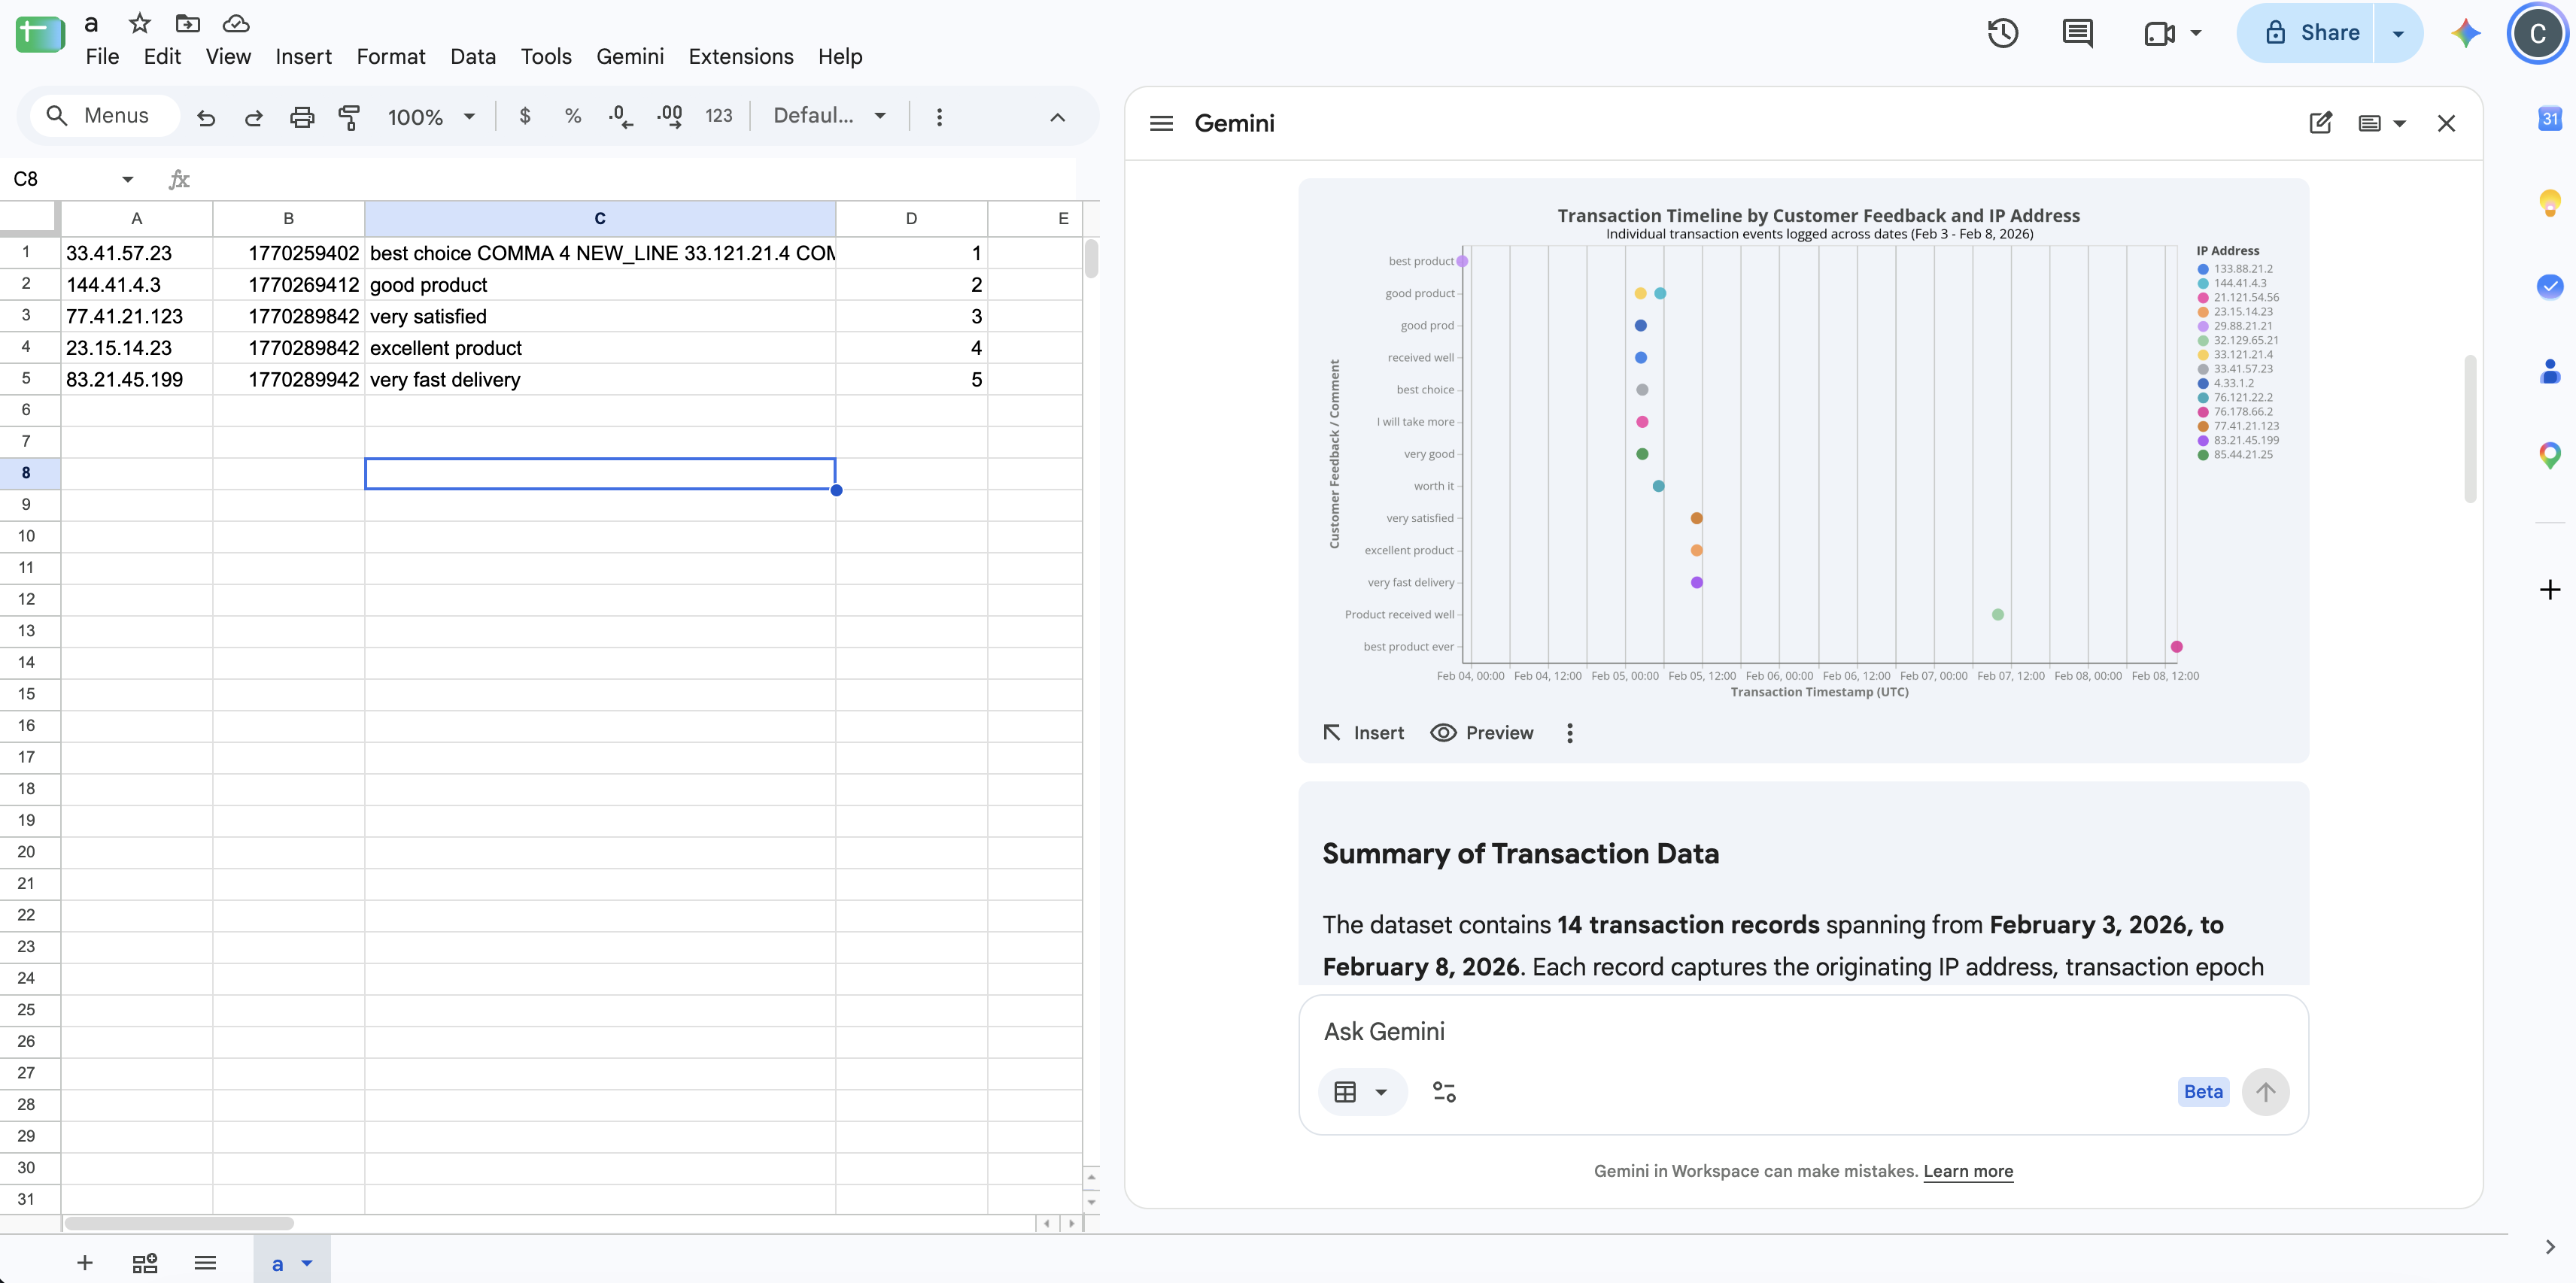Open sheet tab 'a' options arrow
The height and width of the screenshot is (1283, 2576).
pos(307,1263)
